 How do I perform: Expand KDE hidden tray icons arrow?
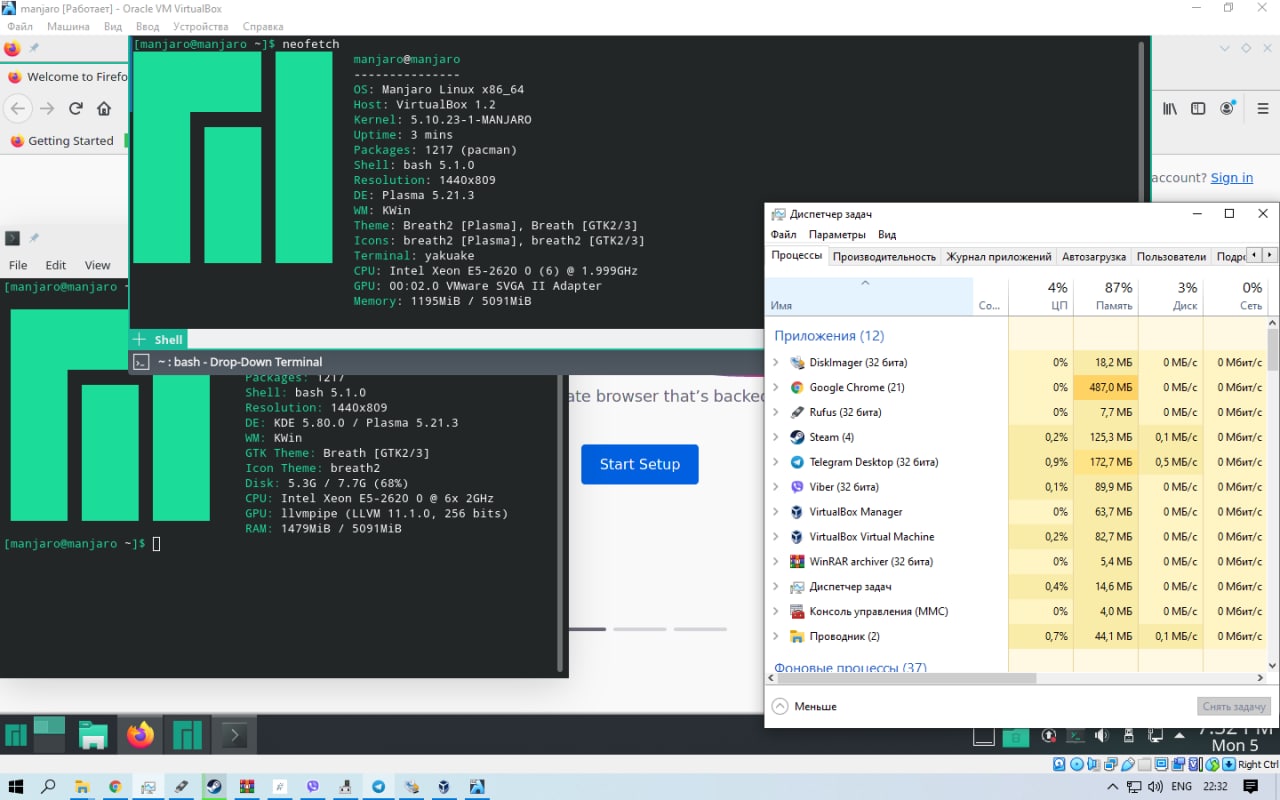click(1181, 737)
